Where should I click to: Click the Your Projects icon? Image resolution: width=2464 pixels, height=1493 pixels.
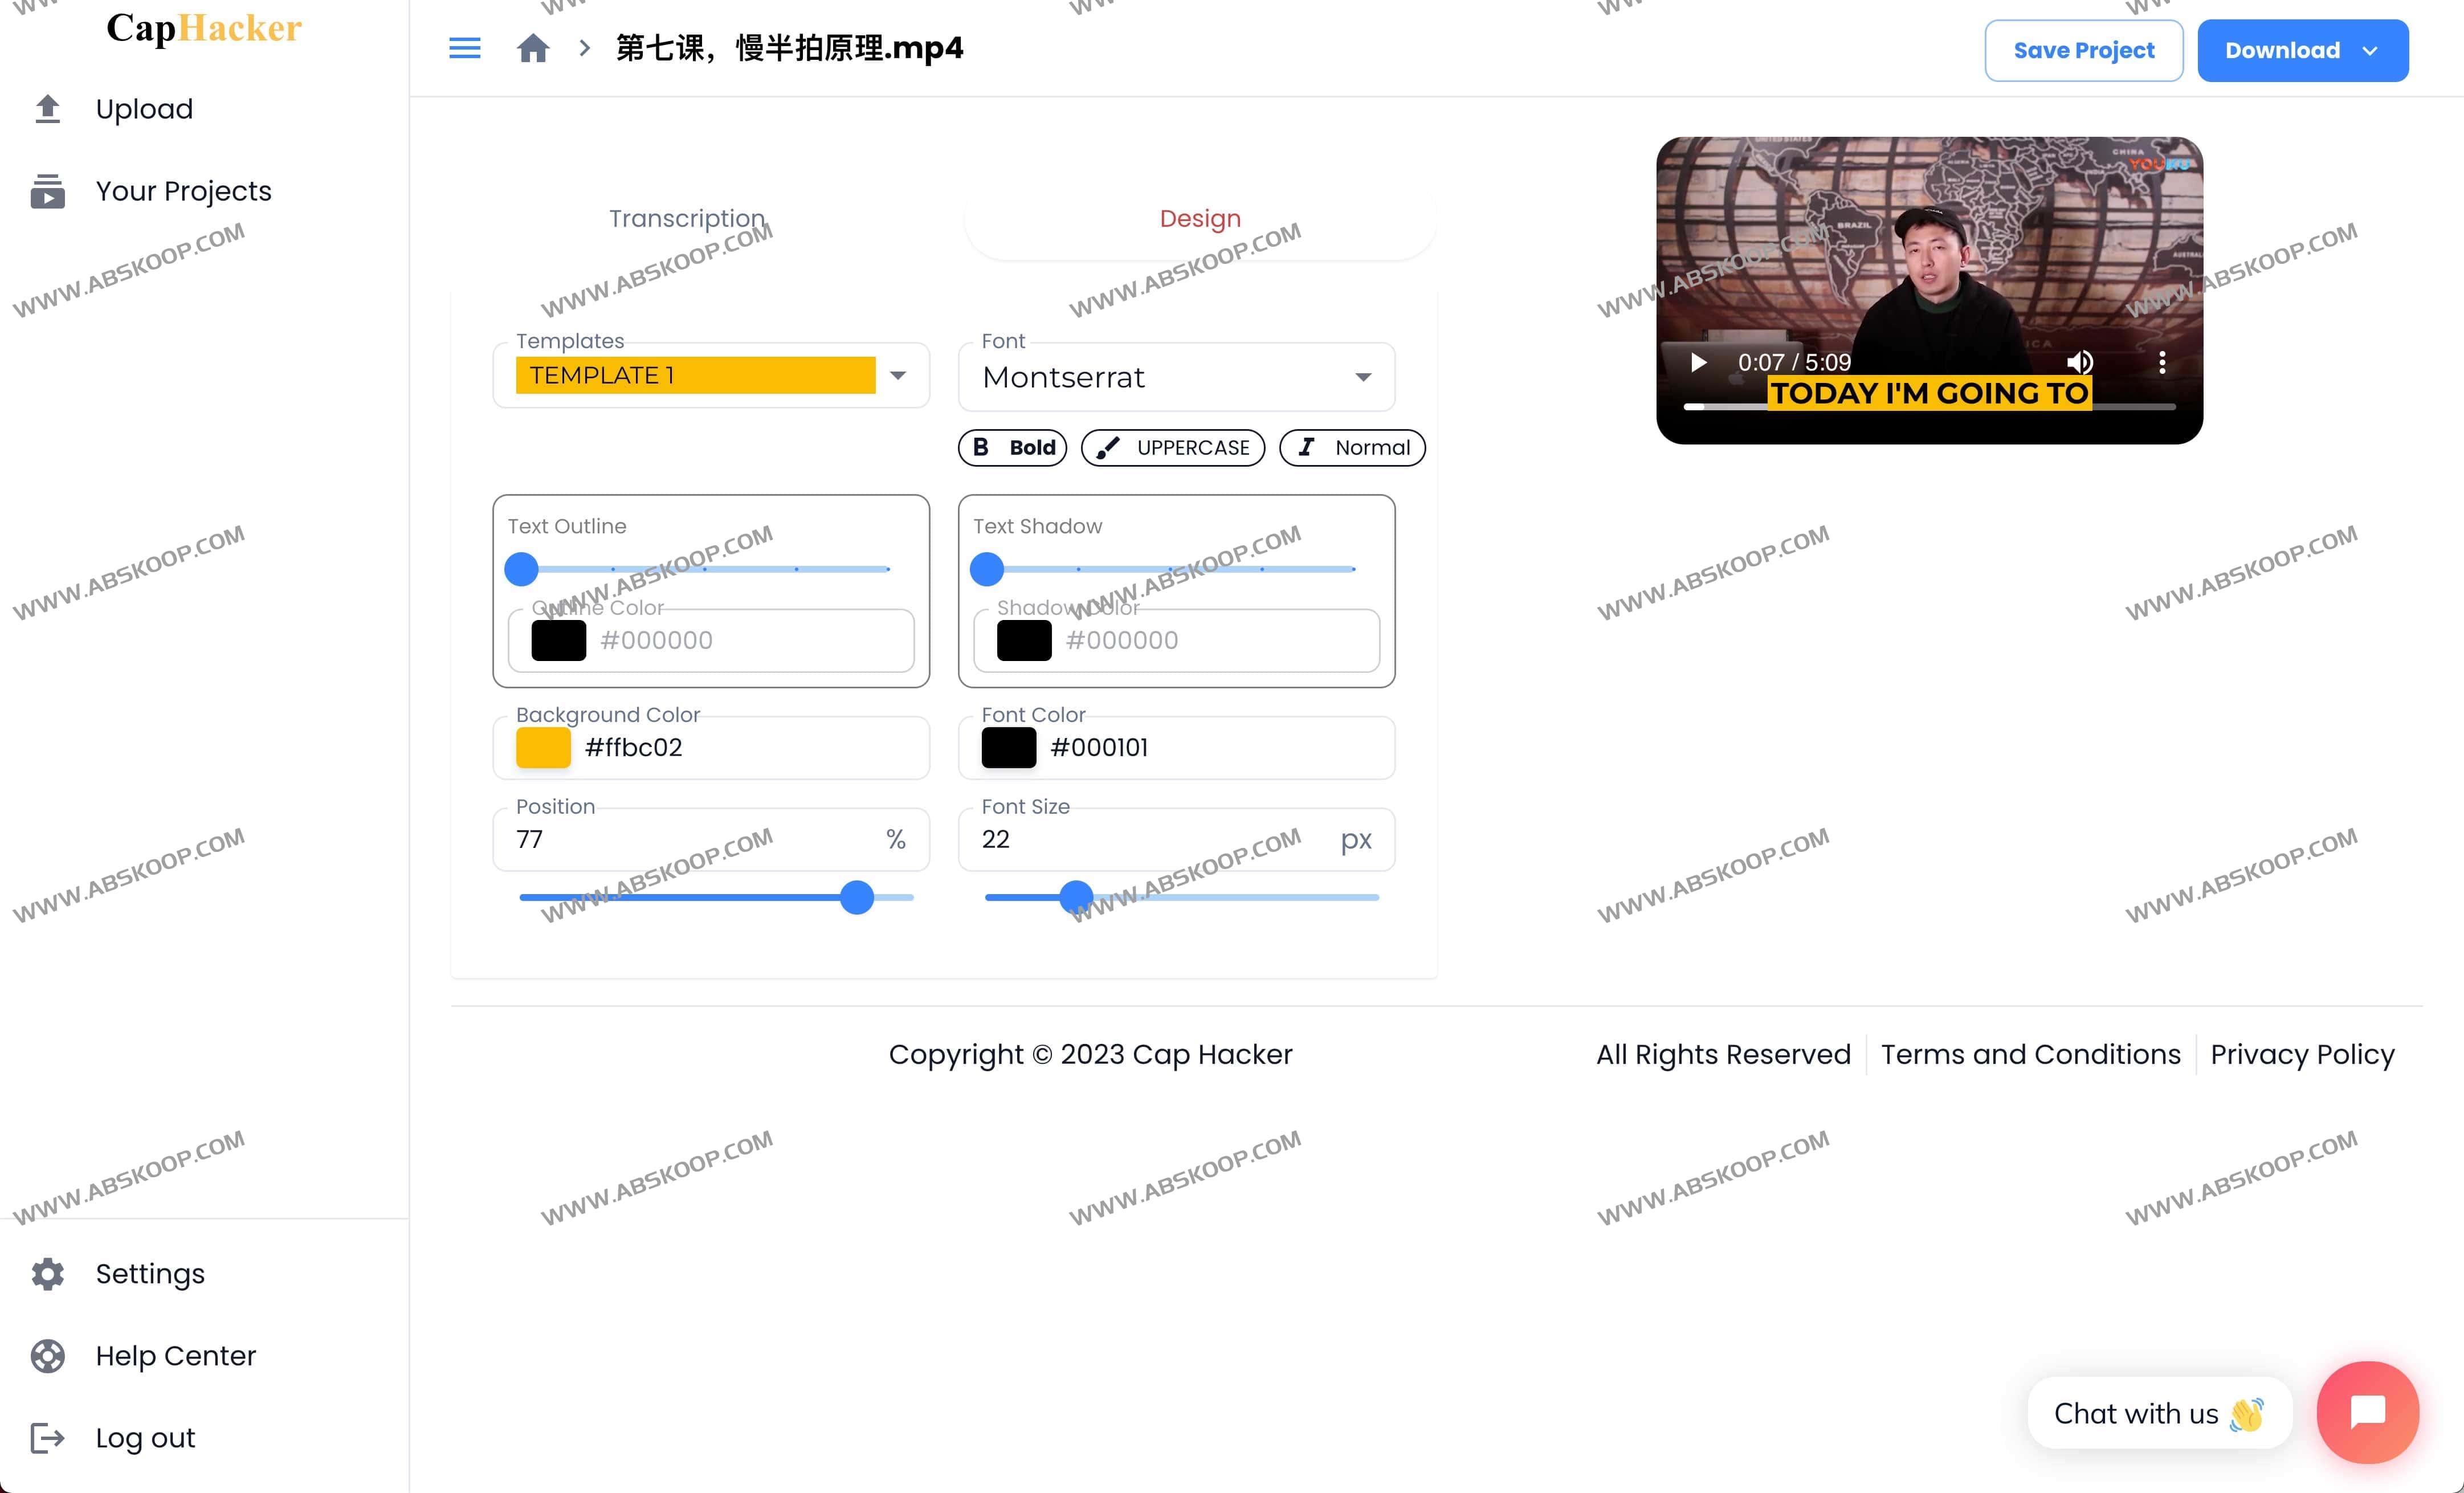click(x=47, y=190)
